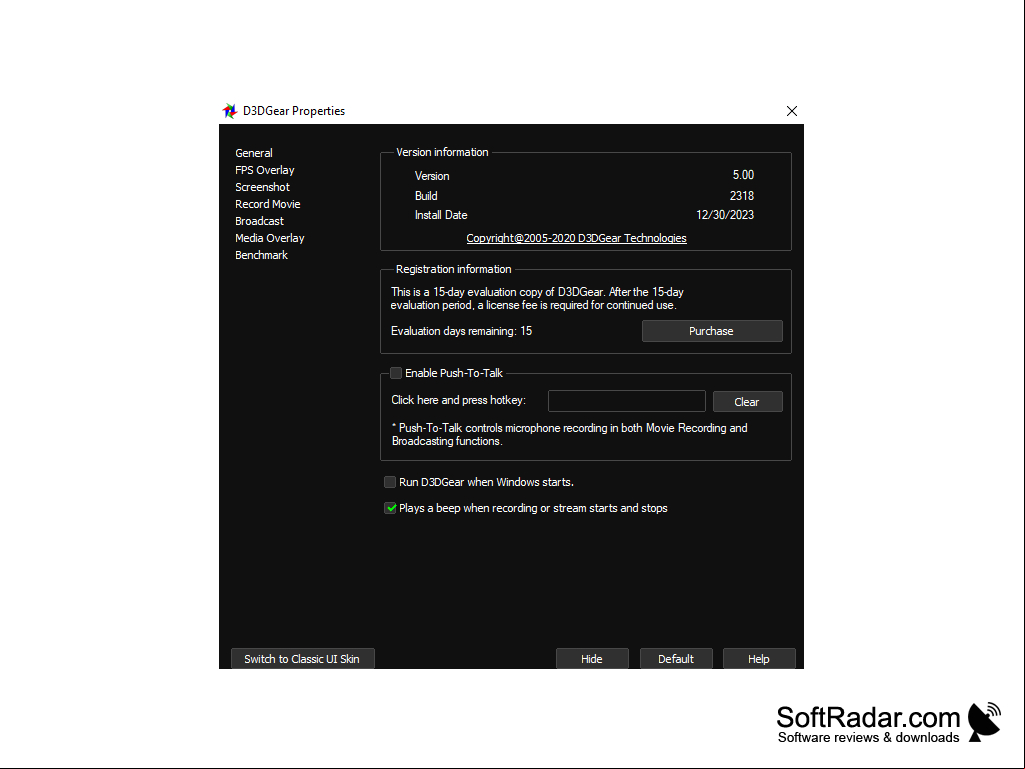Viewport: 1025px width, 769px height.
Task: Select the version number 5.00
Action: click(743, 175)
